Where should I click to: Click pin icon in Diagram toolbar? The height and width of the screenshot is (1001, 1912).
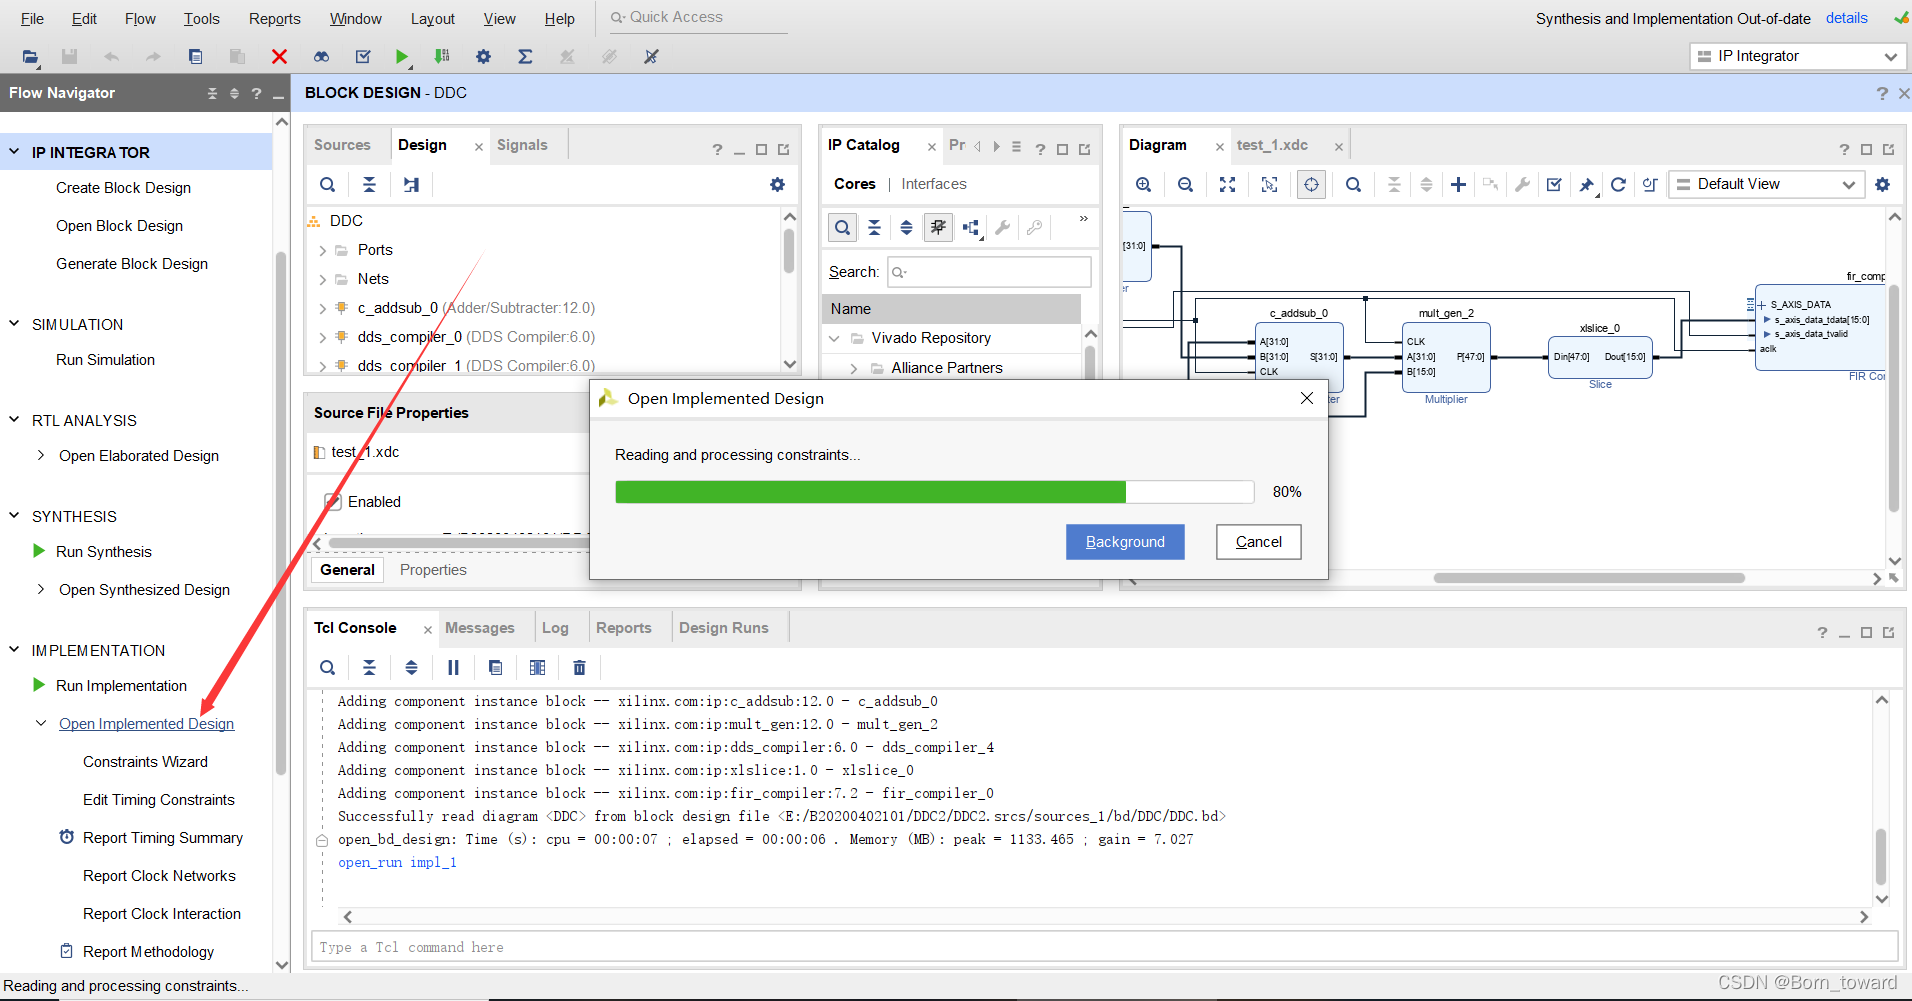pos(1586,185)
